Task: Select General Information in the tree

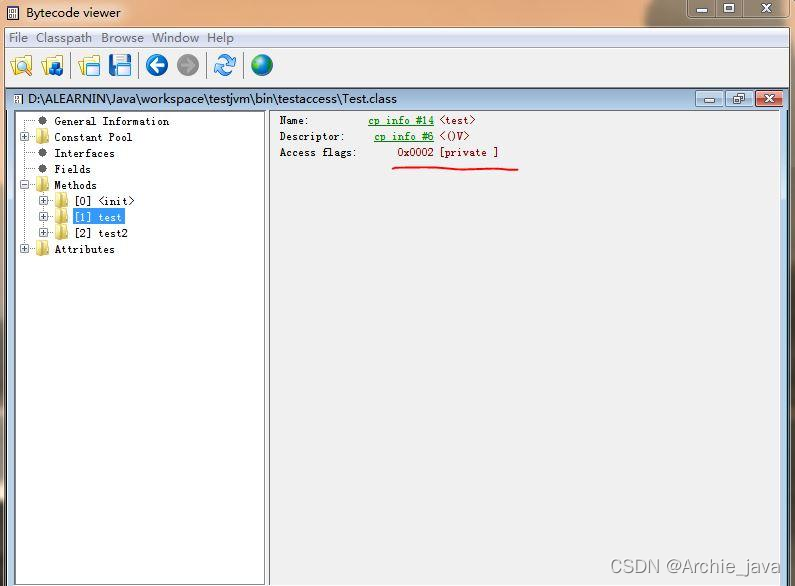Action: [x=112, y=121]
